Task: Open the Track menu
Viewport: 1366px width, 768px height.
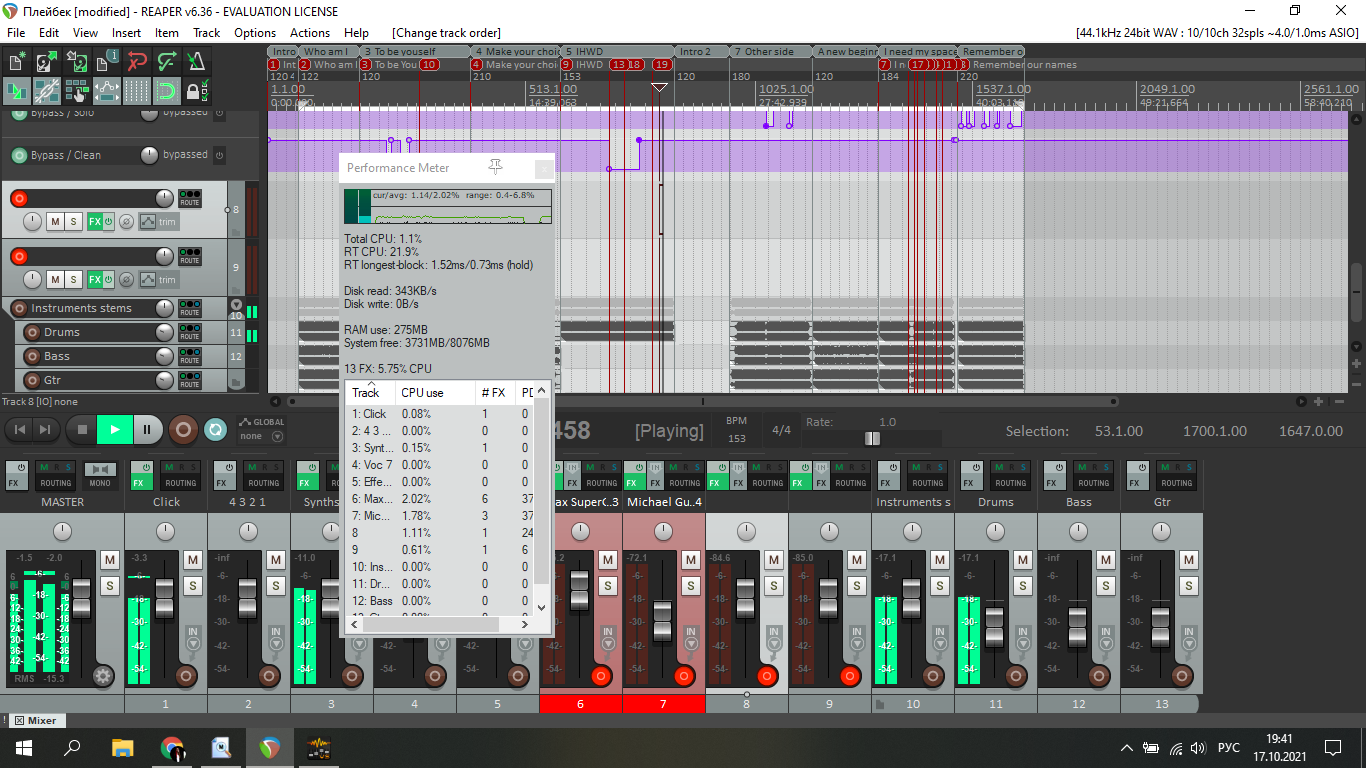Action: point(206,33)
